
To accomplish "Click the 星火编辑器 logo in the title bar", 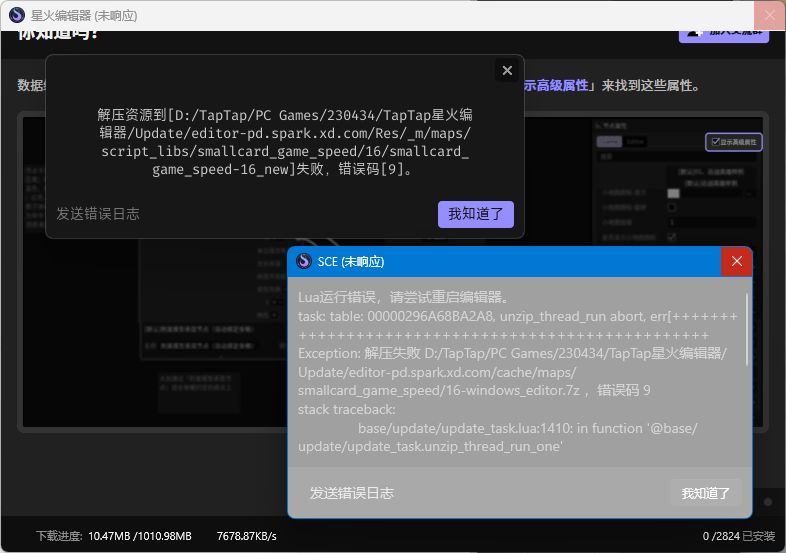I will (x=17, y=15).
